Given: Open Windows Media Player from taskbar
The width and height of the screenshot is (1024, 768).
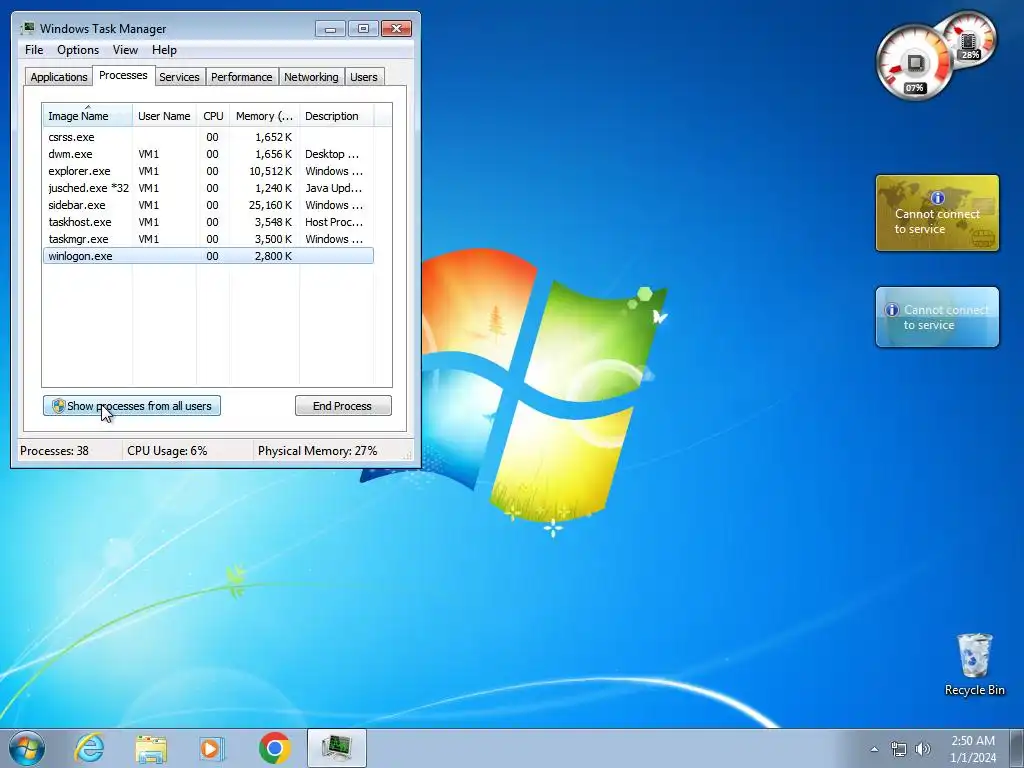Looking at the screenshot, I should point(212,748).
